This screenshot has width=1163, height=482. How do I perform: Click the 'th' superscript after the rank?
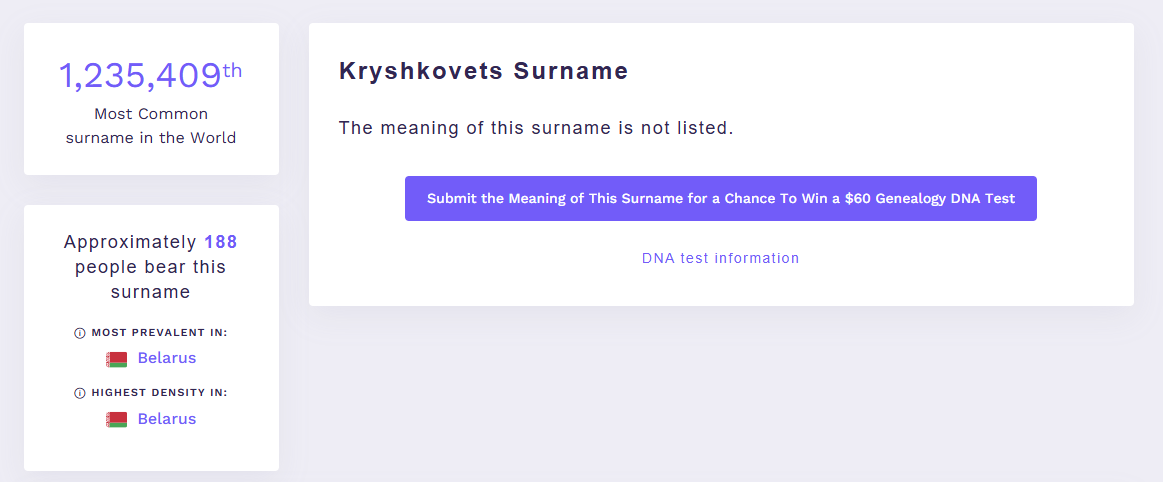232,70
